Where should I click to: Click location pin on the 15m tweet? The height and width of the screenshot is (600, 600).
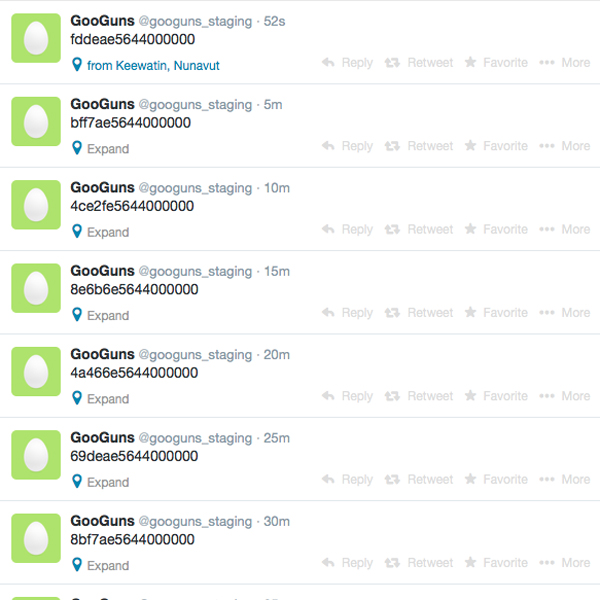pyautogui.click(x=77, y=315)
